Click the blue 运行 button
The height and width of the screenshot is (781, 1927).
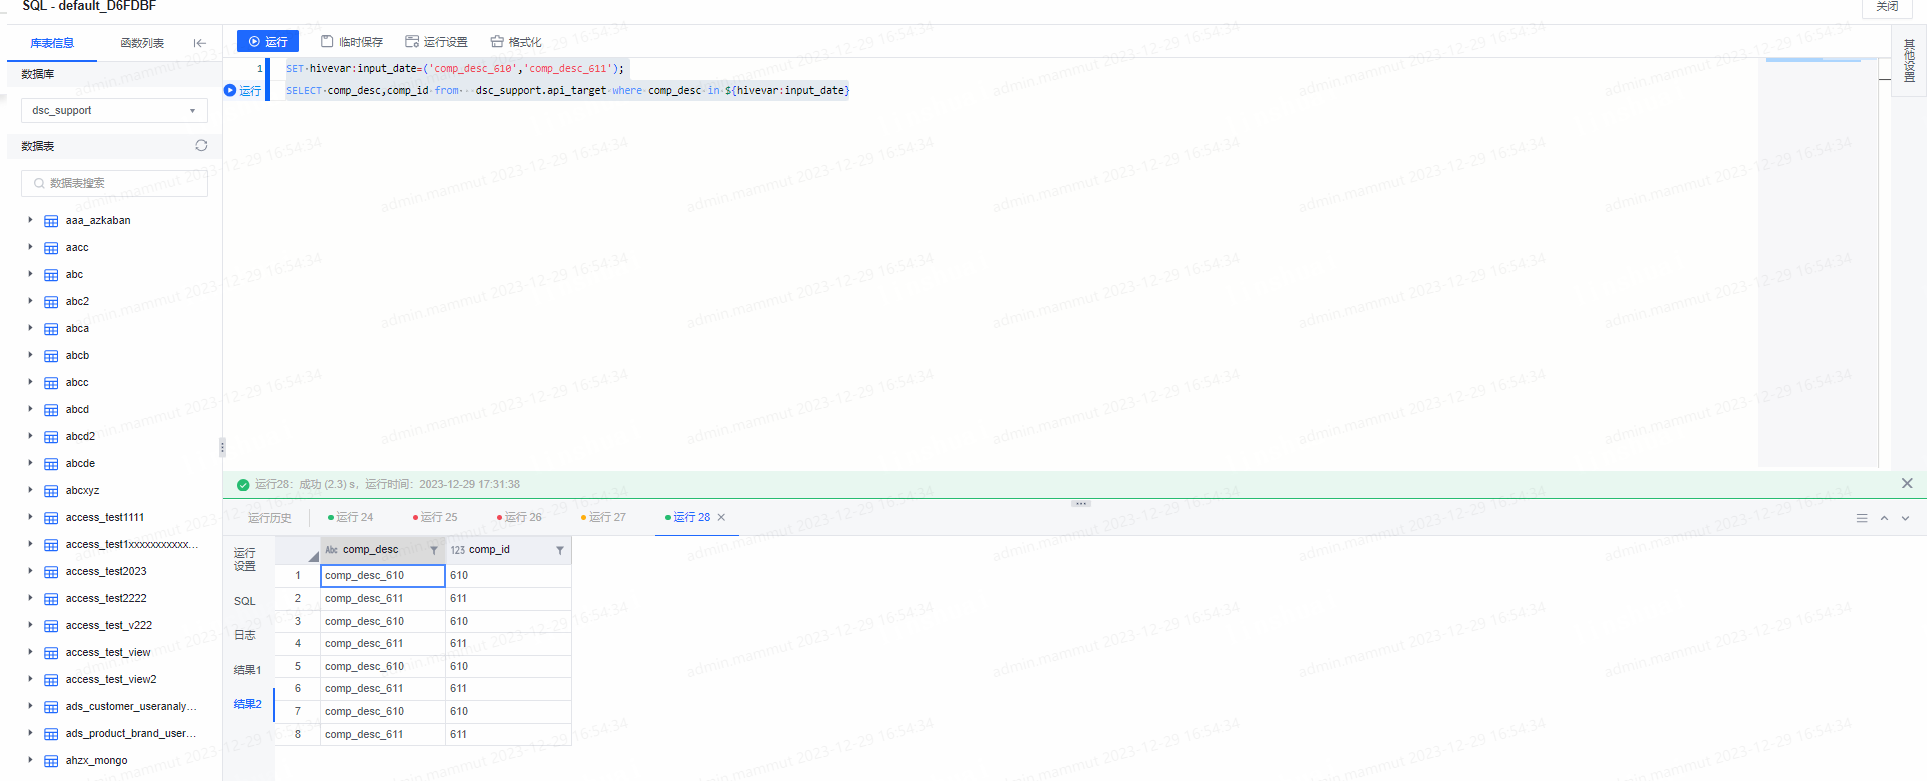268,41
